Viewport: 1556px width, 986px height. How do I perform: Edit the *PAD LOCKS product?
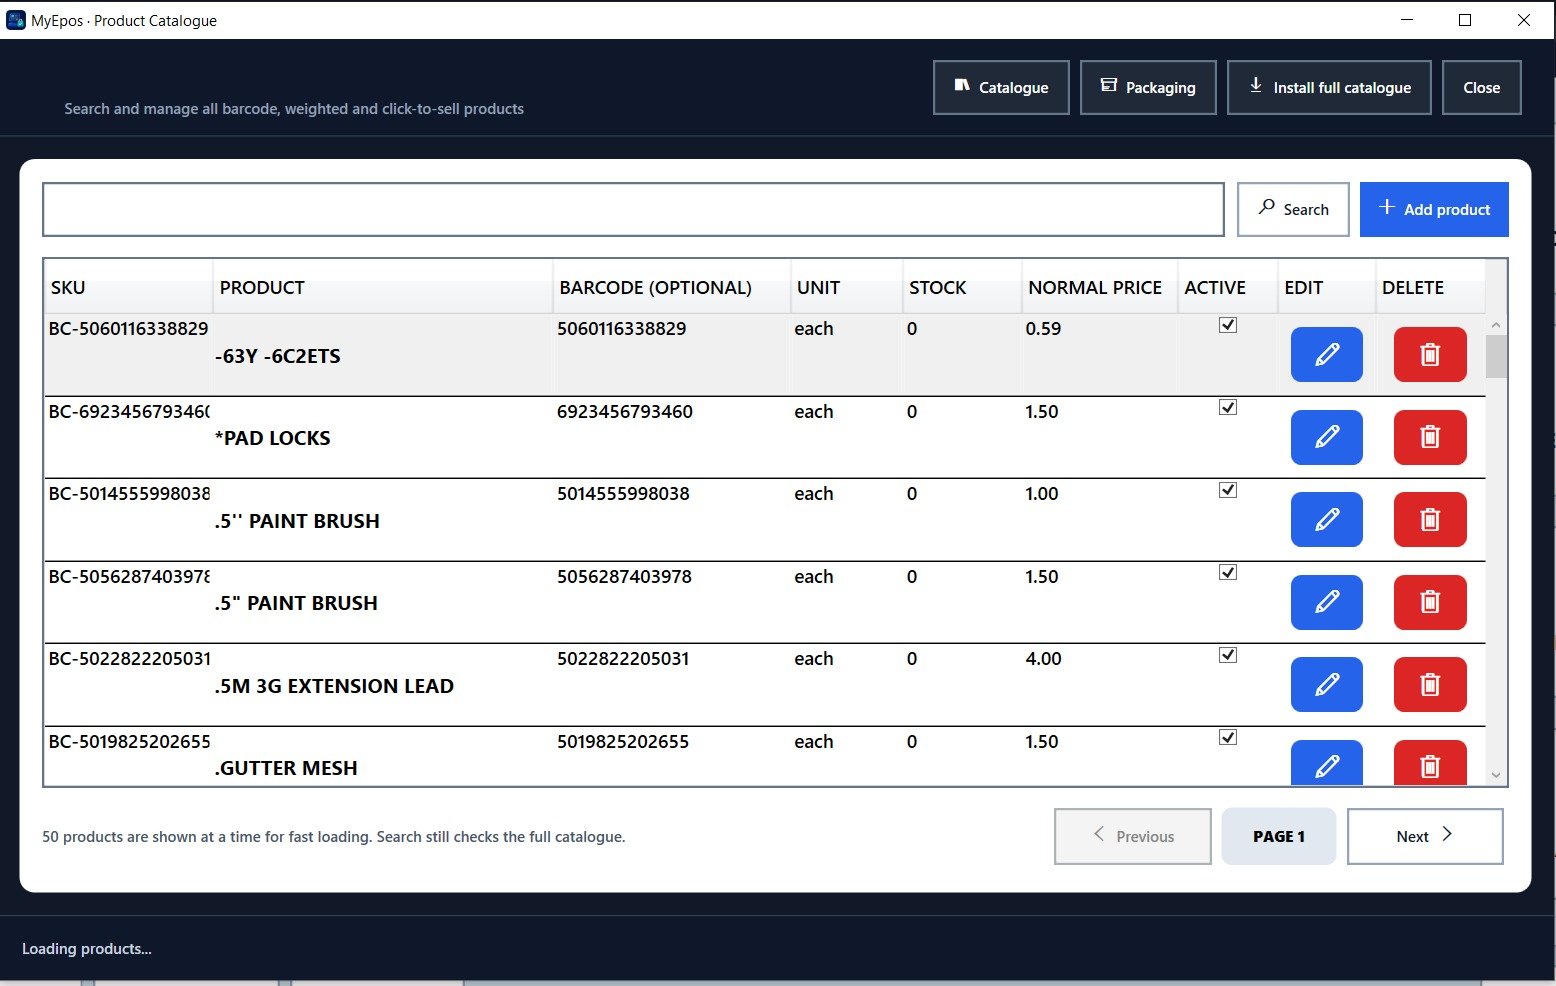pyautogui.click(x=1326, y=437)
